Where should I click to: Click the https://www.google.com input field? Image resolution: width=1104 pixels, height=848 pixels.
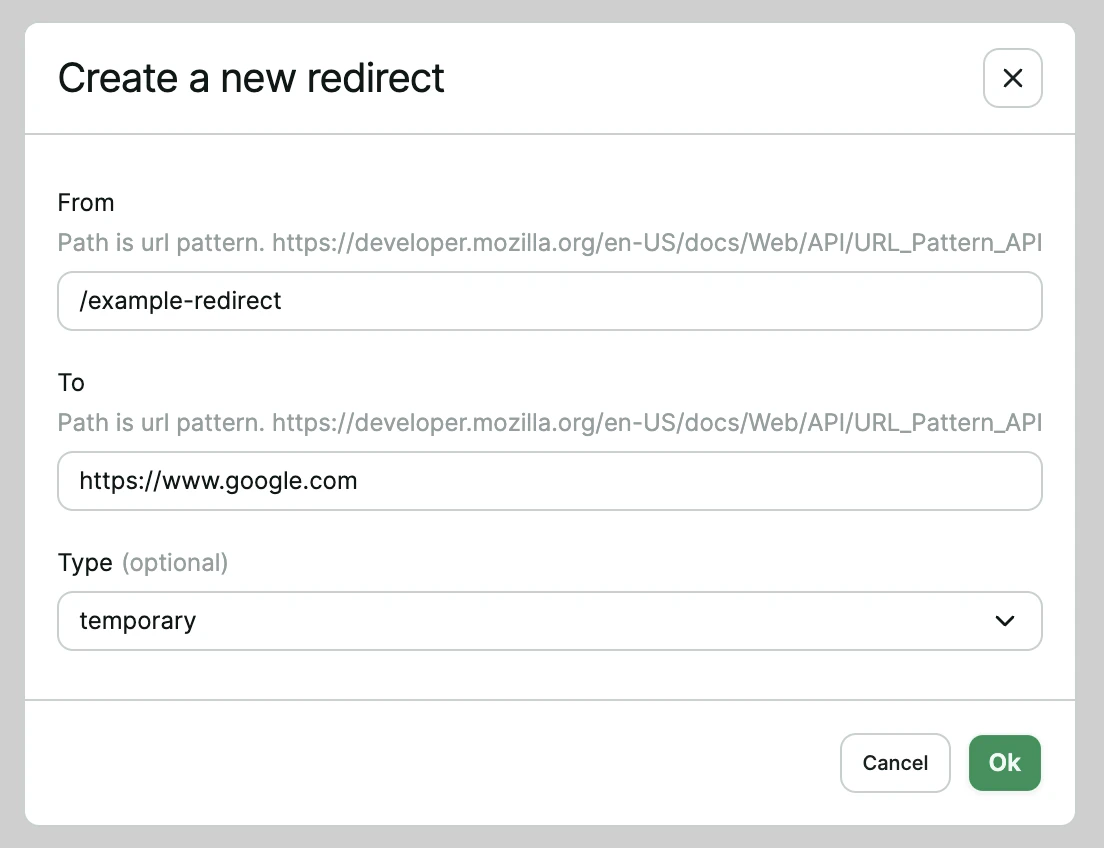(x=550, y=481)
